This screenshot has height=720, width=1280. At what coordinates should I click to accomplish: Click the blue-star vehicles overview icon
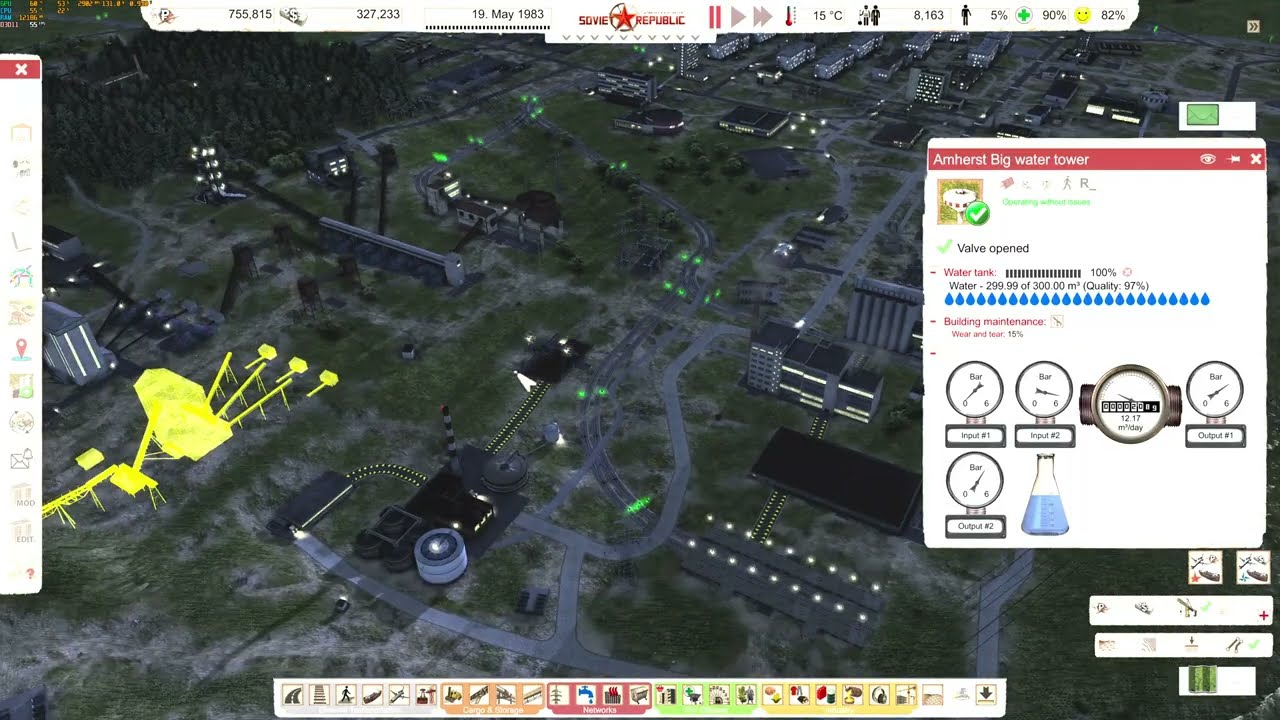1253,567
